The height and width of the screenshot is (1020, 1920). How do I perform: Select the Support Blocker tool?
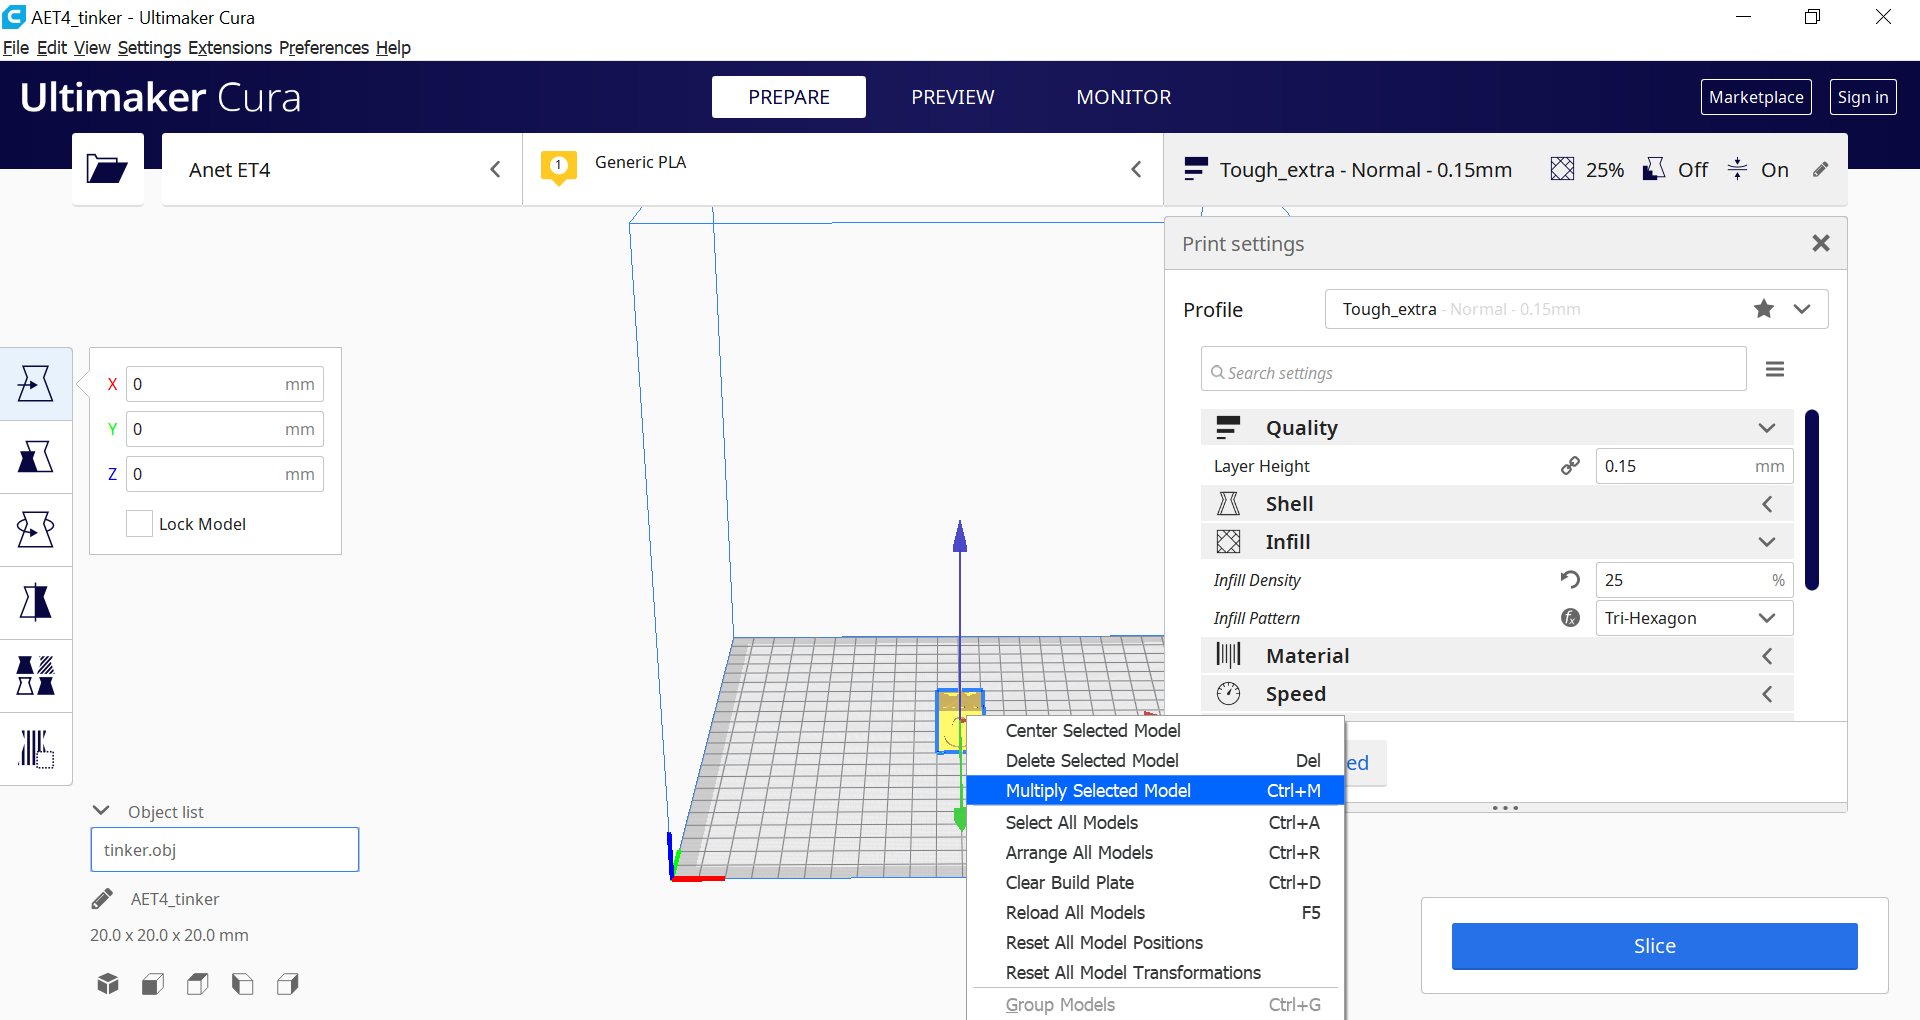point(36,749)
